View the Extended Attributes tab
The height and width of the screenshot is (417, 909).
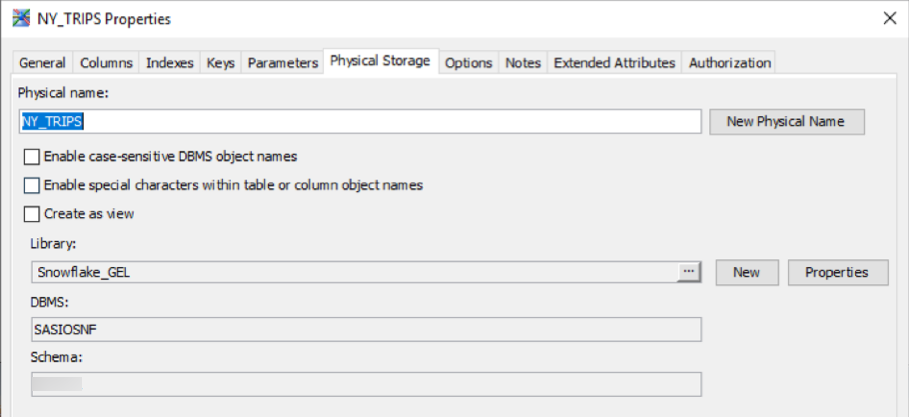[x=614, y=63]
